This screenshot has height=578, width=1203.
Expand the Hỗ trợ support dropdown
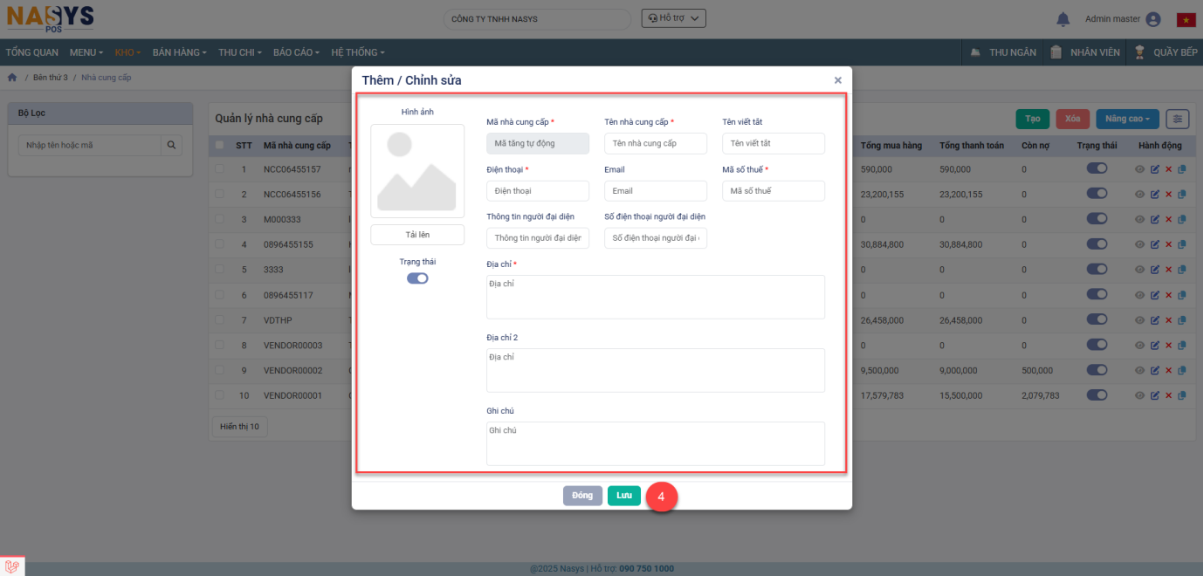674,18
